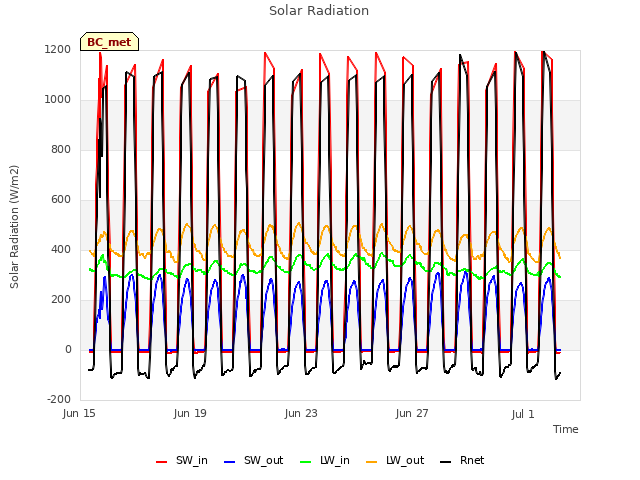This screenshot has height=480, width=640.
Task: Click the Solar Radiation chart title
Action: [319, 11]
